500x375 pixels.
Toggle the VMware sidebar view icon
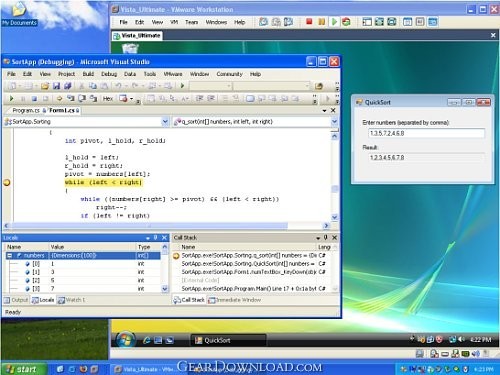[x=367, y=22]
